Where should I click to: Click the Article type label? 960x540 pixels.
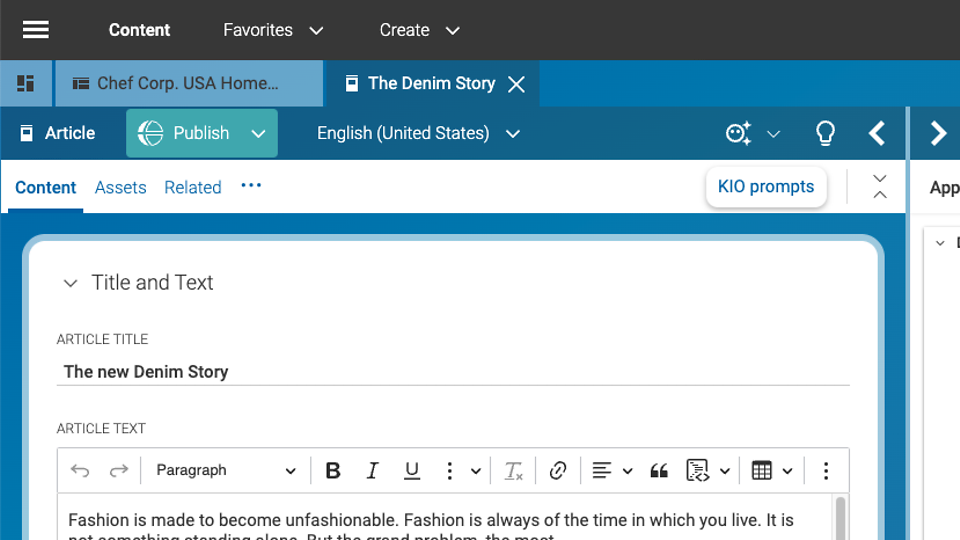[x=58, y=133]
